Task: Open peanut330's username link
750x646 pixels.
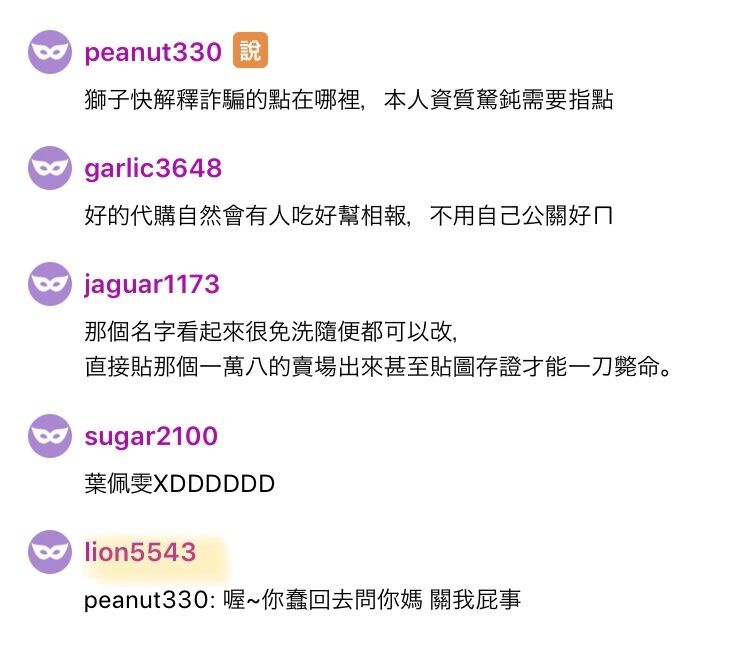Action: click(x=153, y=52)
